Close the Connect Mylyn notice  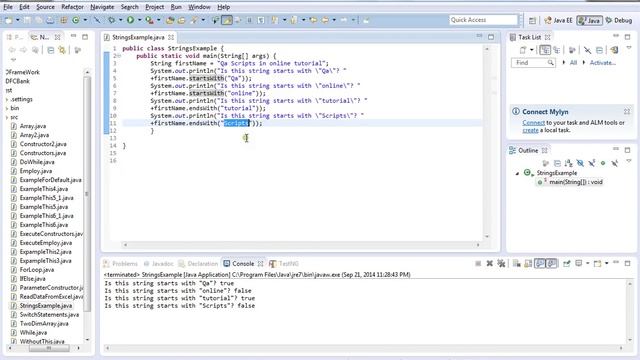pos(627,111)
